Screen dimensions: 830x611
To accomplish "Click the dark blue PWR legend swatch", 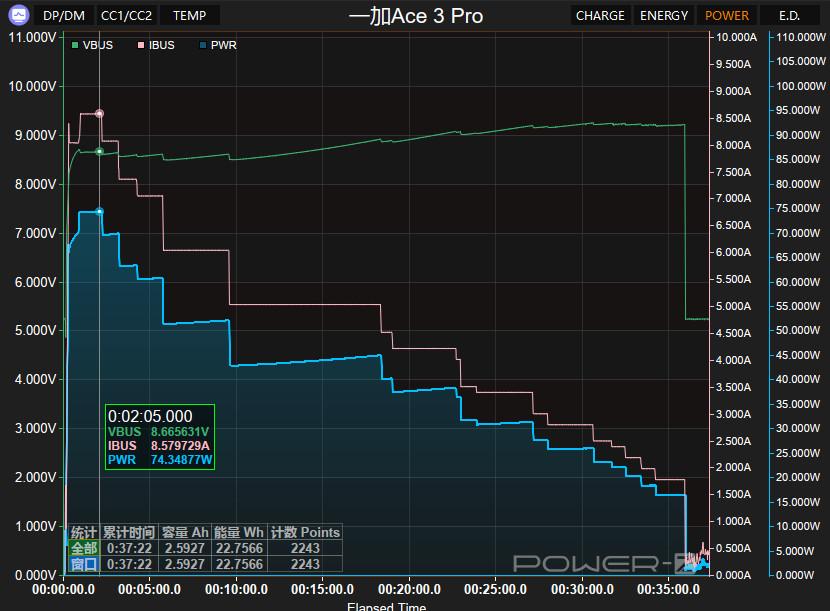I will [203, 46].
